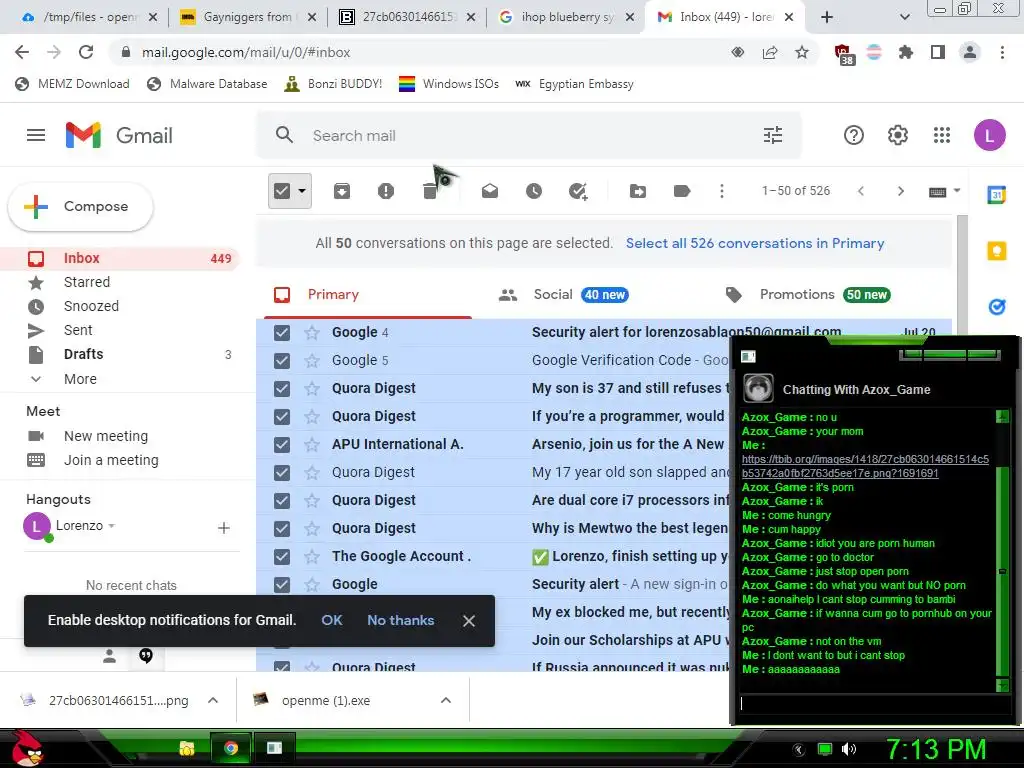Star the Quora Digest 'Why is Mewtwo' email

(x=312, y=528)
